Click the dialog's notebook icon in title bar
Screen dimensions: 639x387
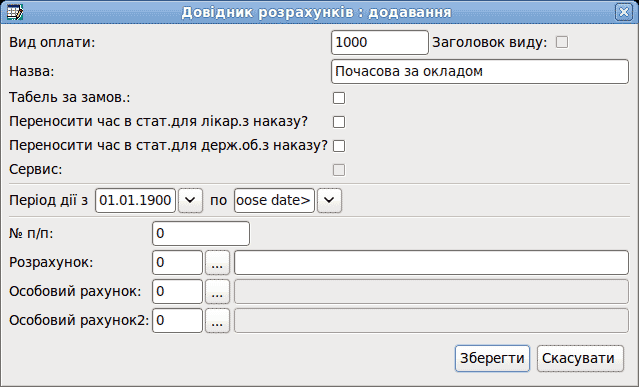click(x=15, y=12)
